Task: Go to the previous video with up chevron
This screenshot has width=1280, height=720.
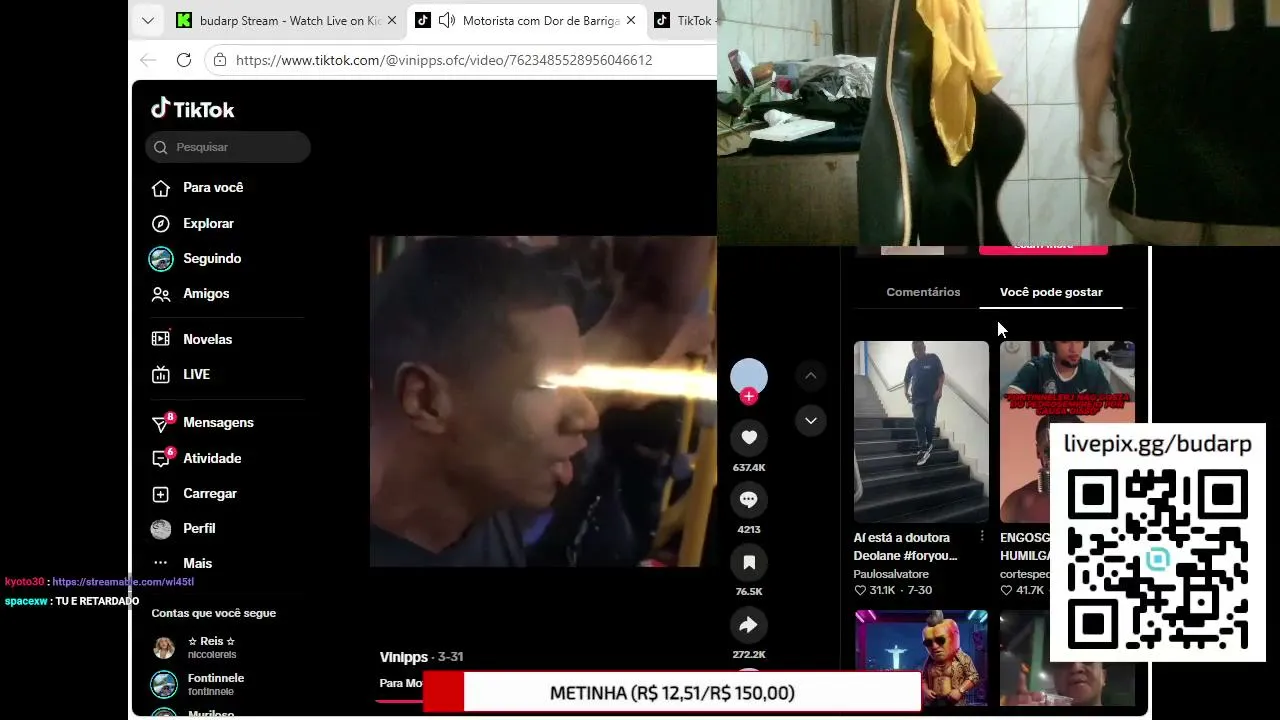Action: 811,376
